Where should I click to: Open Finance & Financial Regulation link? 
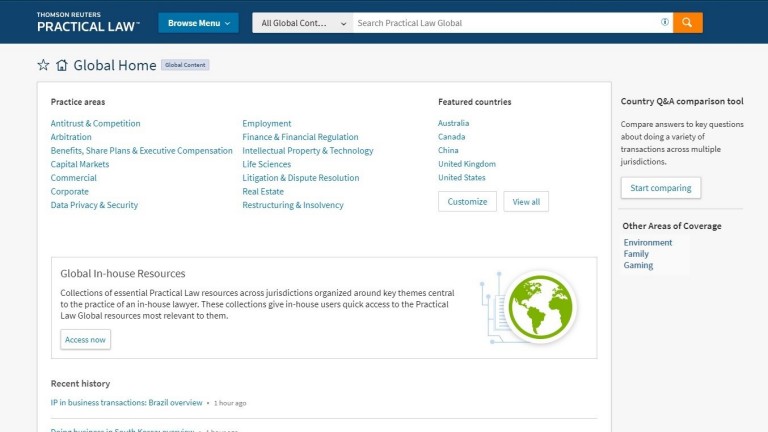300,137
